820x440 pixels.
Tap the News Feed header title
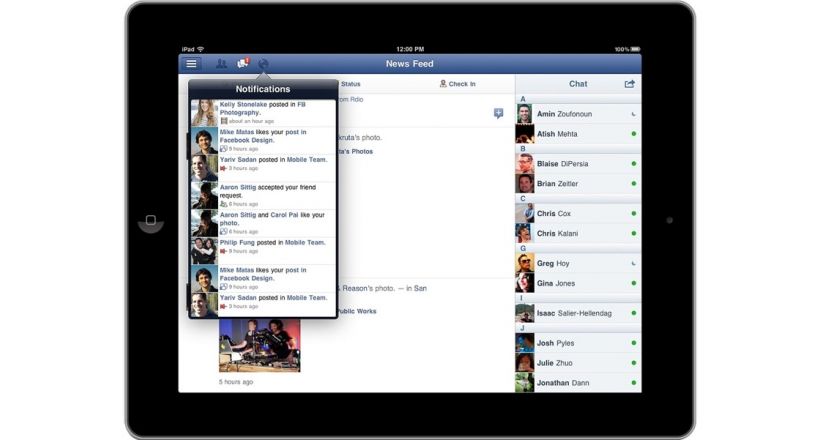tap(409, 64)
